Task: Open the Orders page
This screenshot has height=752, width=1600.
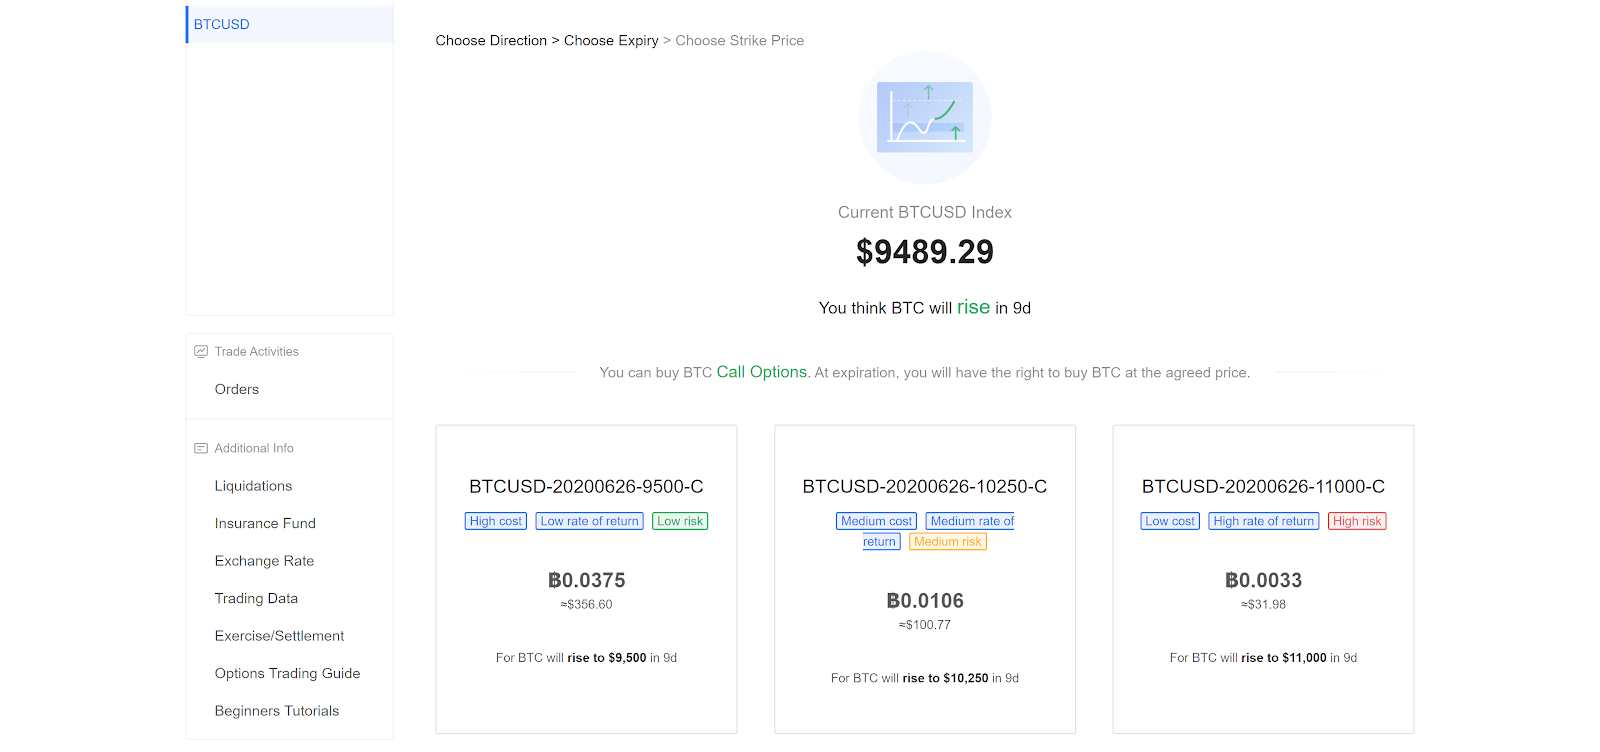Action: coord(237,389)
